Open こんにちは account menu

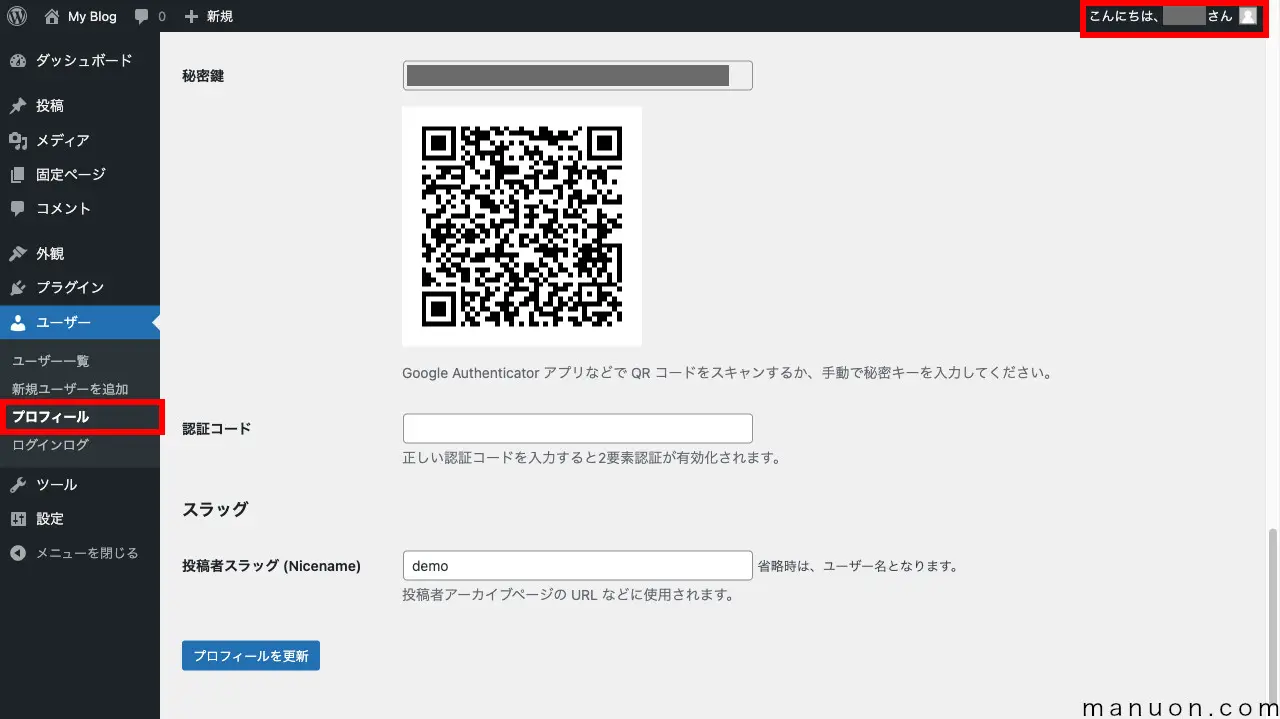pos(1172,16)
